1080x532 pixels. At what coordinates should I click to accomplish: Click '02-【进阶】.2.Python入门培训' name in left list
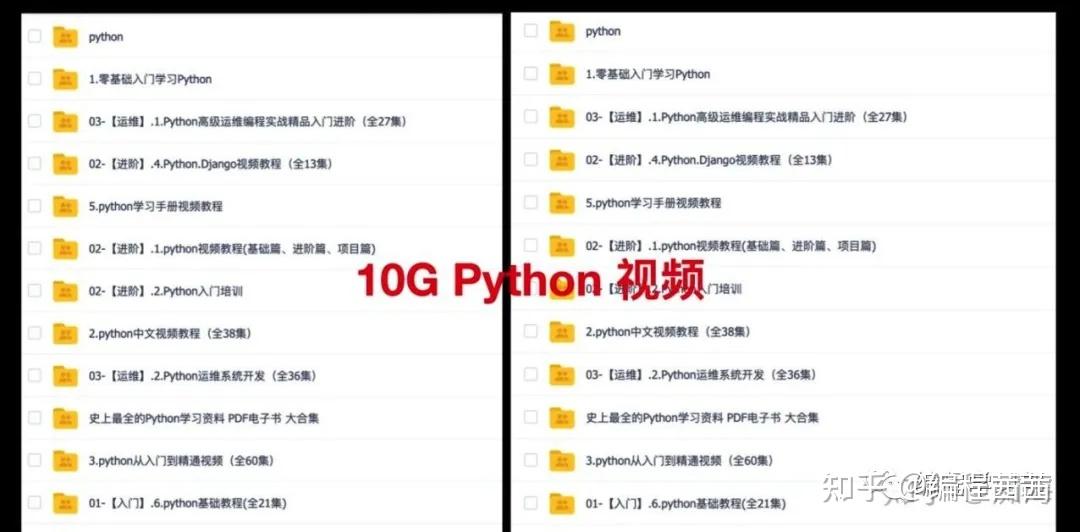pyautogui.click(x=165, y=291)
